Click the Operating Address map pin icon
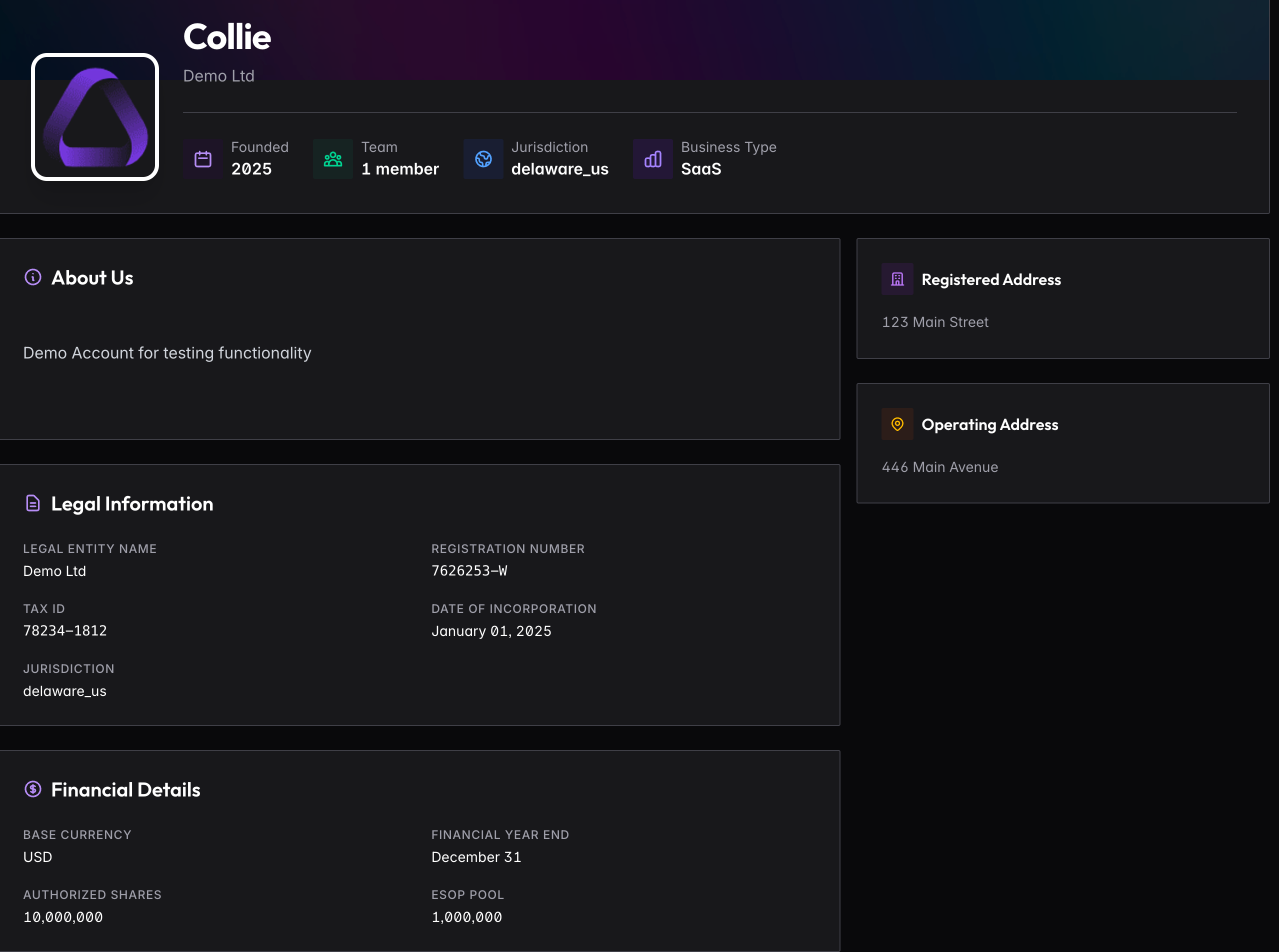The width and height of the screenshot is (1279, 952). [897, 424]
